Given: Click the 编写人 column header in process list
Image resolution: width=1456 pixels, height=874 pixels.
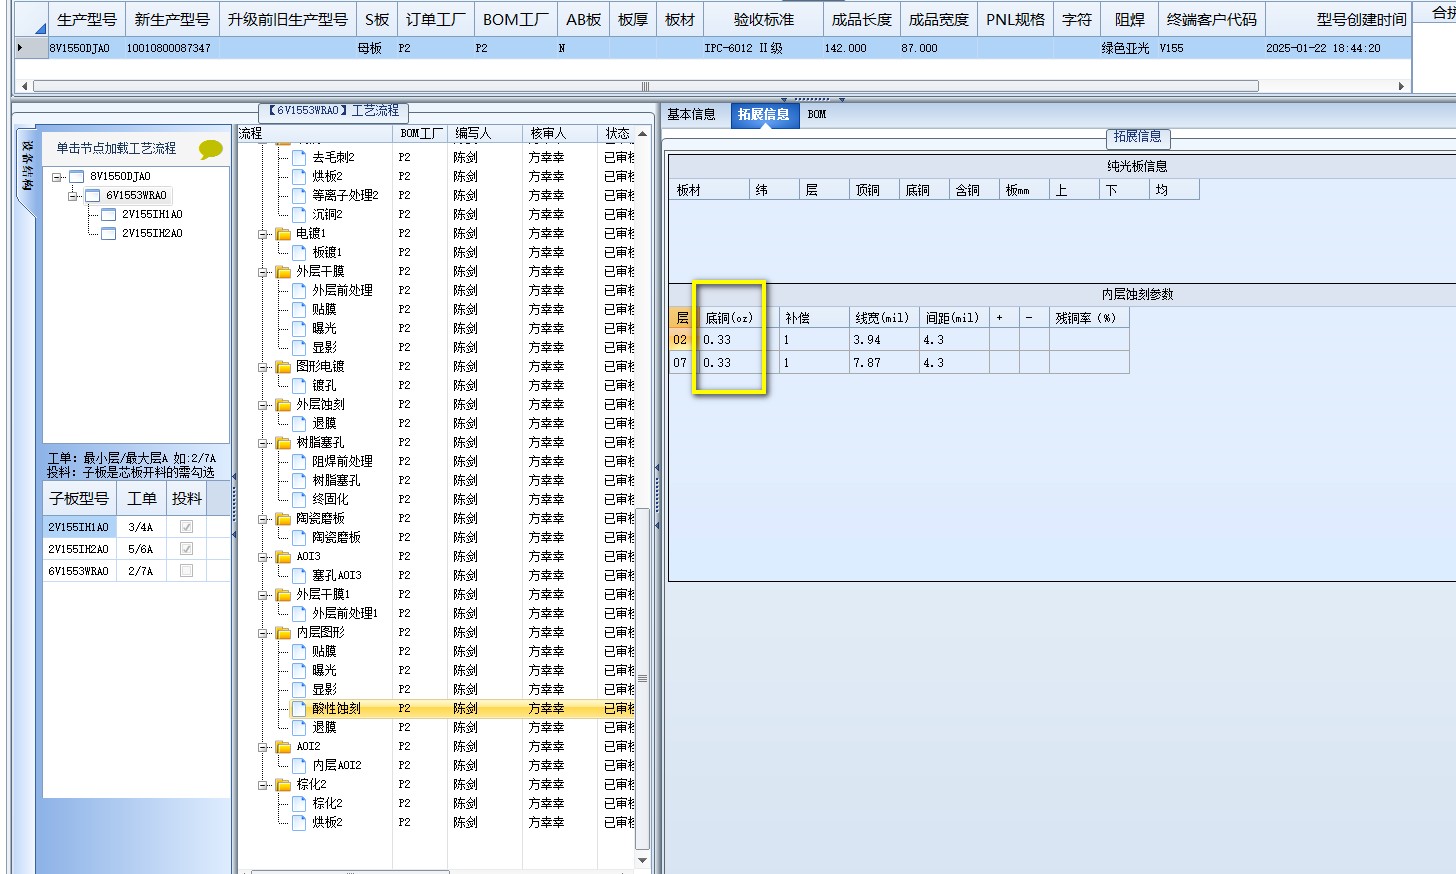Looking at the screenshot, I should pos(485,133).
